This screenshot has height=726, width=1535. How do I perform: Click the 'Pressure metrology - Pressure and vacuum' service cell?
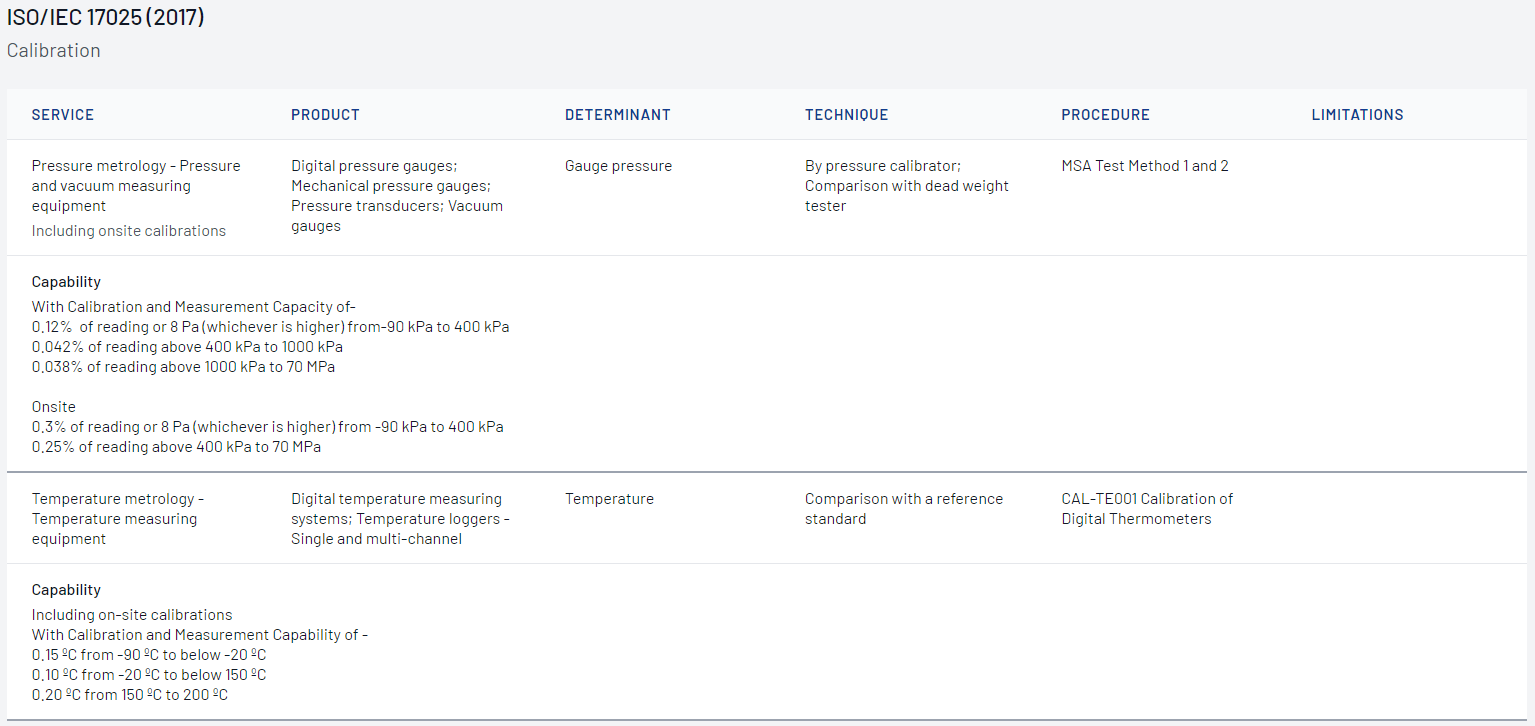(136, 186)
